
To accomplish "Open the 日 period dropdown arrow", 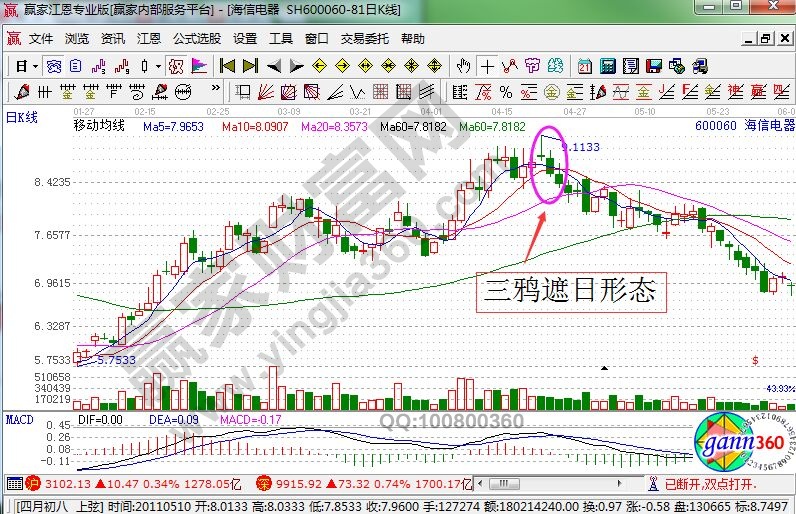I will (35, 66).
